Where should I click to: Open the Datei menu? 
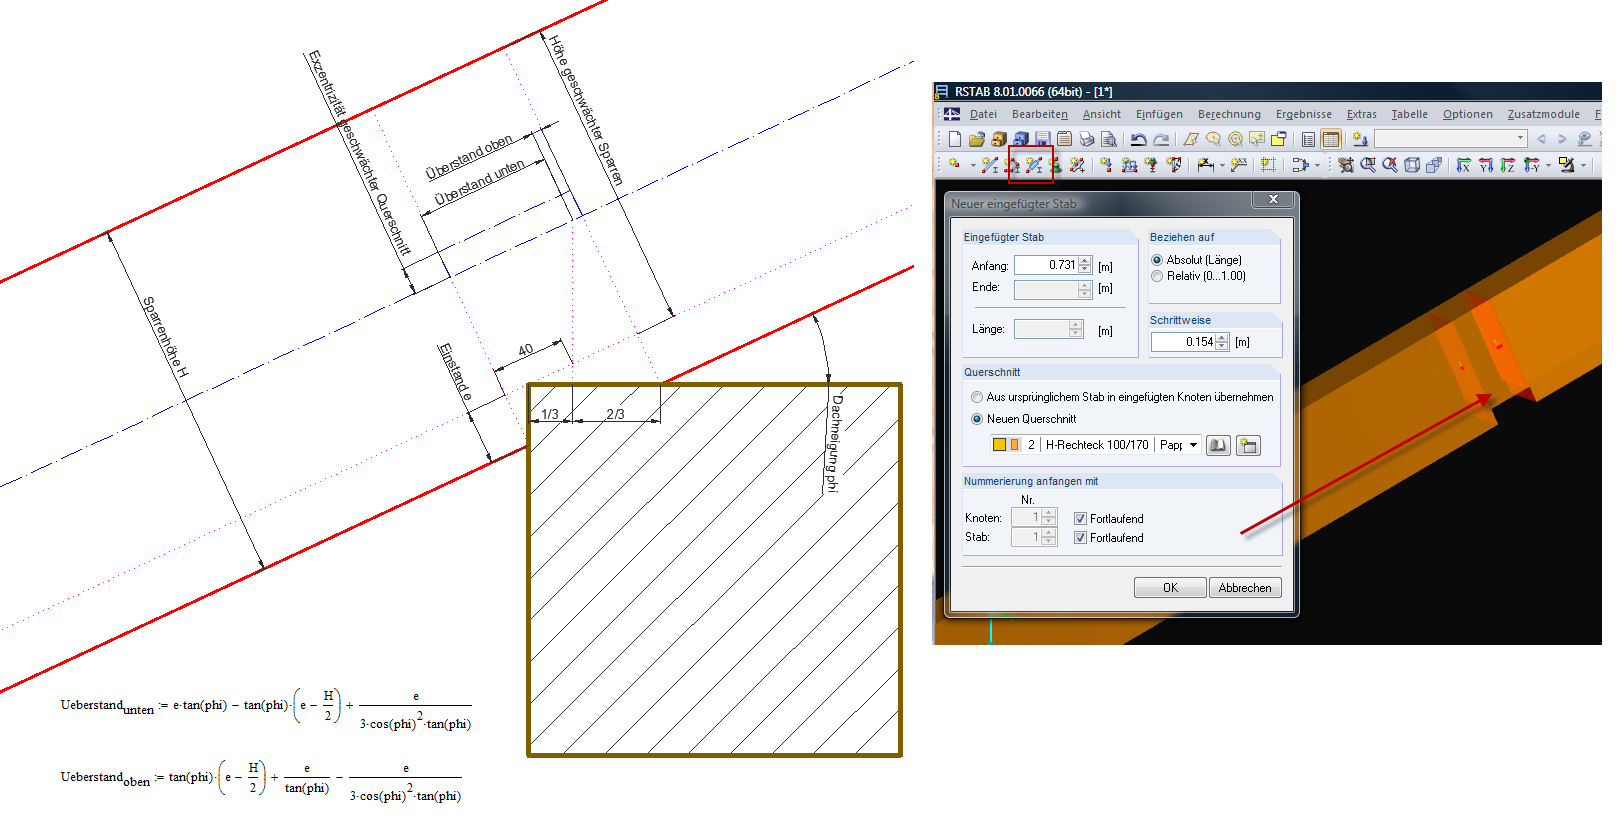[983, 114]
